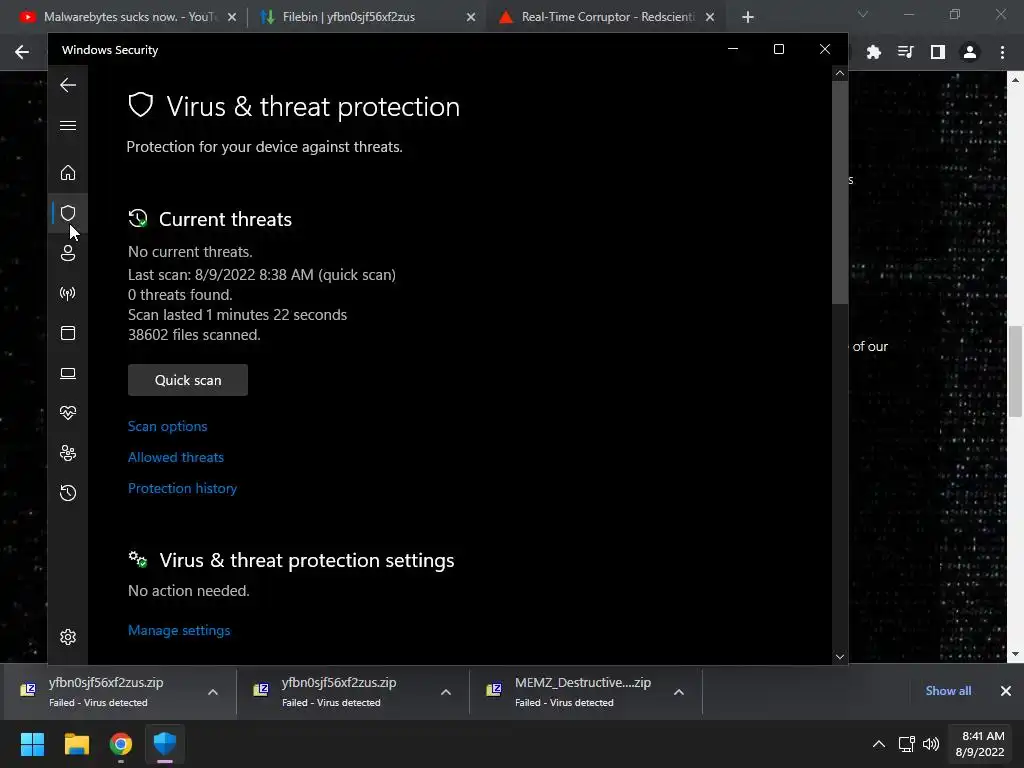Viewport: 1024px width, 768px height.
Task: Open Protection history link
Action: click(x=182, y=488)
